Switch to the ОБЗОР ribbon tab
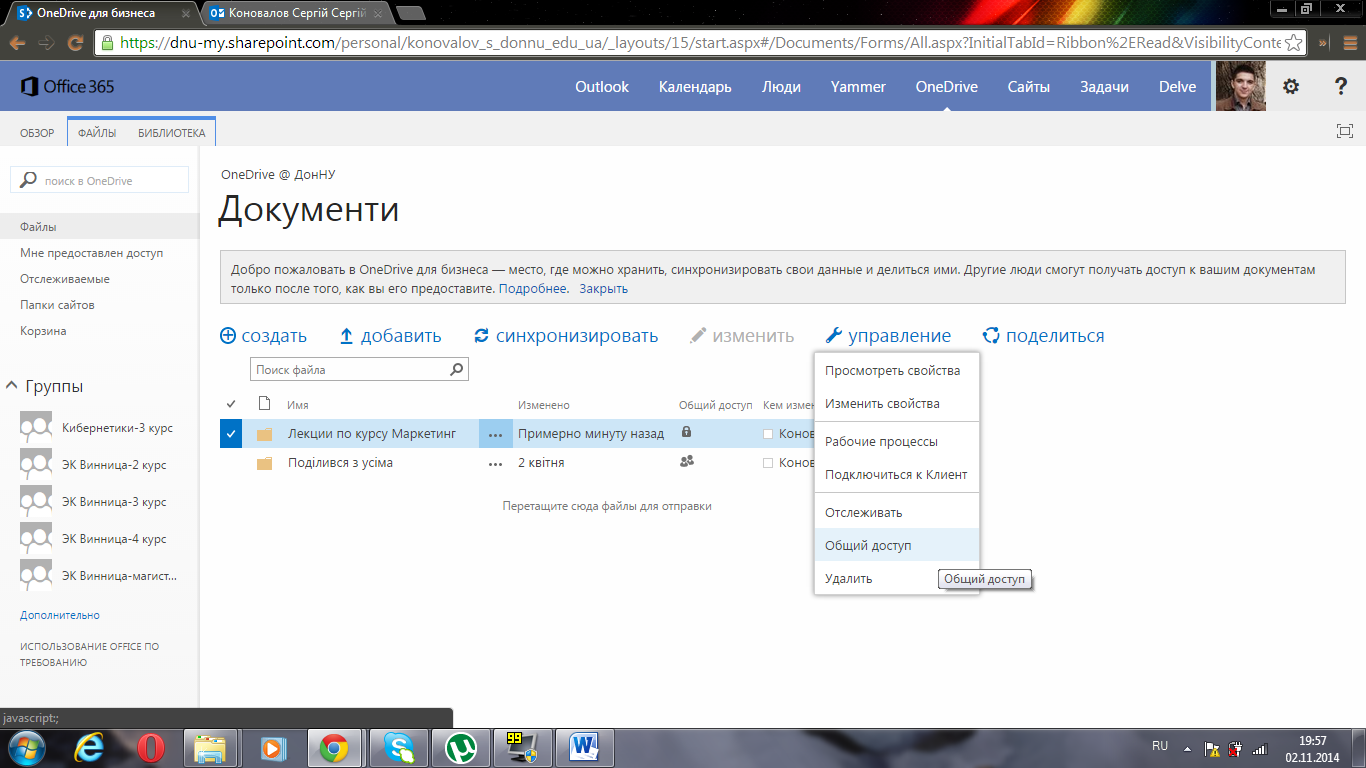The height and width of the screenshot is (768, 1366). coord(37,133)
